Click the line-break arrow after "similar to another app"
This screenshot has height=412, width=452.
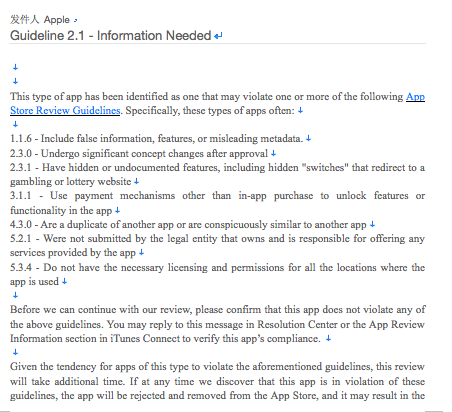[x=372, y=225]
